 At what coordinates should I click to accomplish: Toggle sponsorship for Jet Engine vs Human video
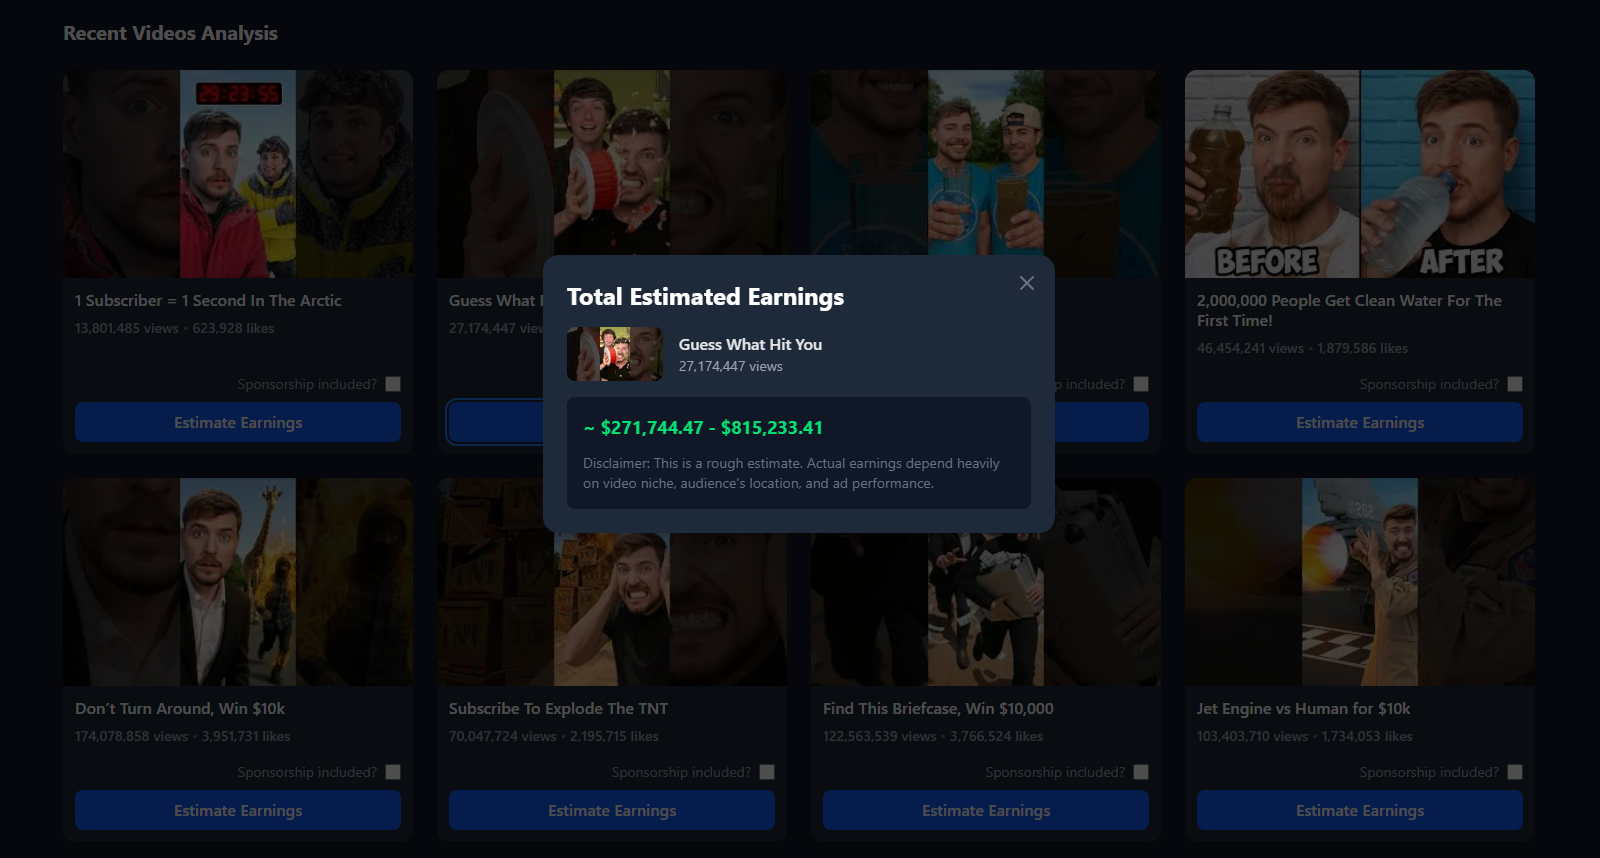(1515, 772)
